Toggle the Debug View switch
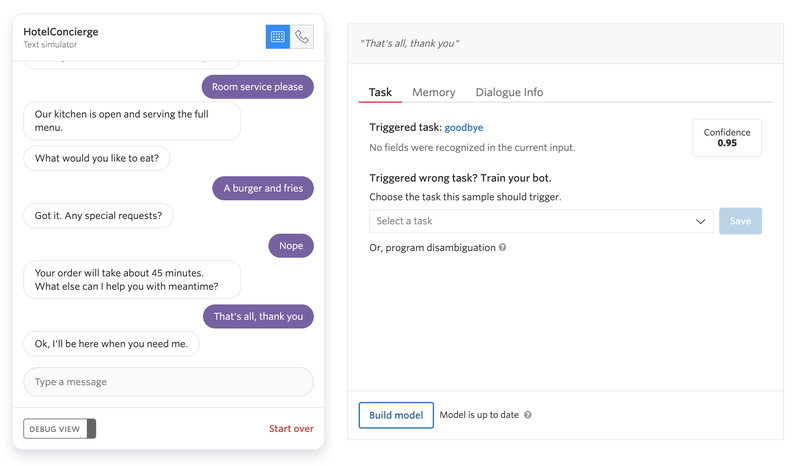 (x=60, y=429)
